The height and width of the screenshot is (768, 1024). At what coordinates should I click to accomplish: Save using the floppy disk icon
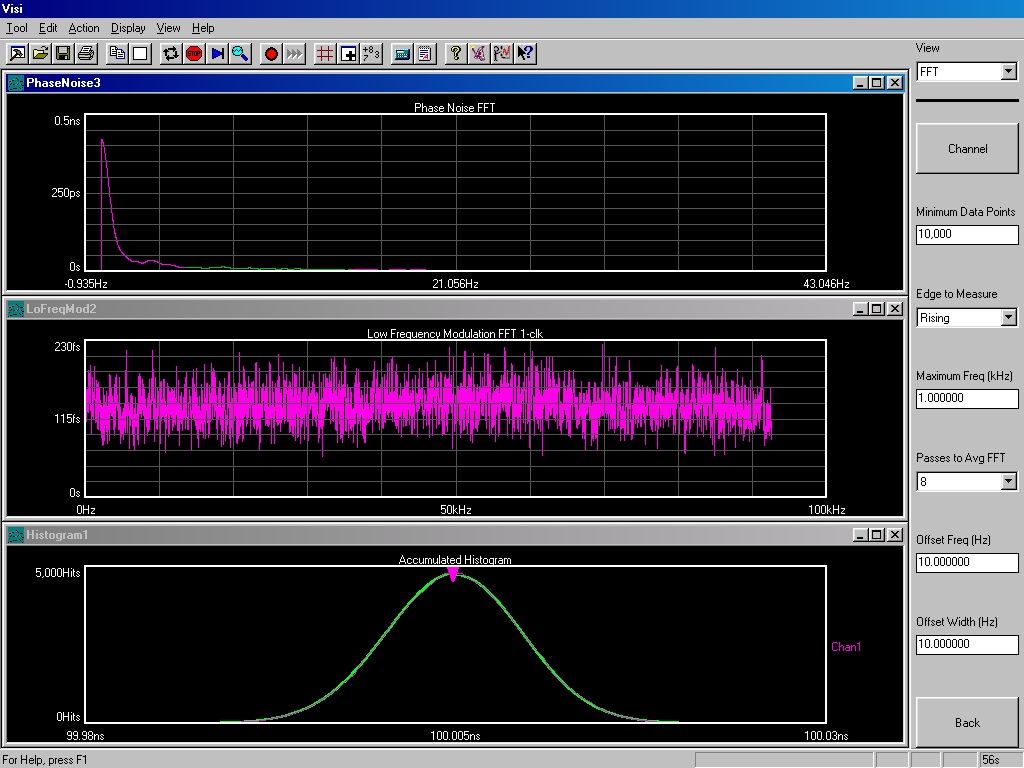tap(63, 54)
